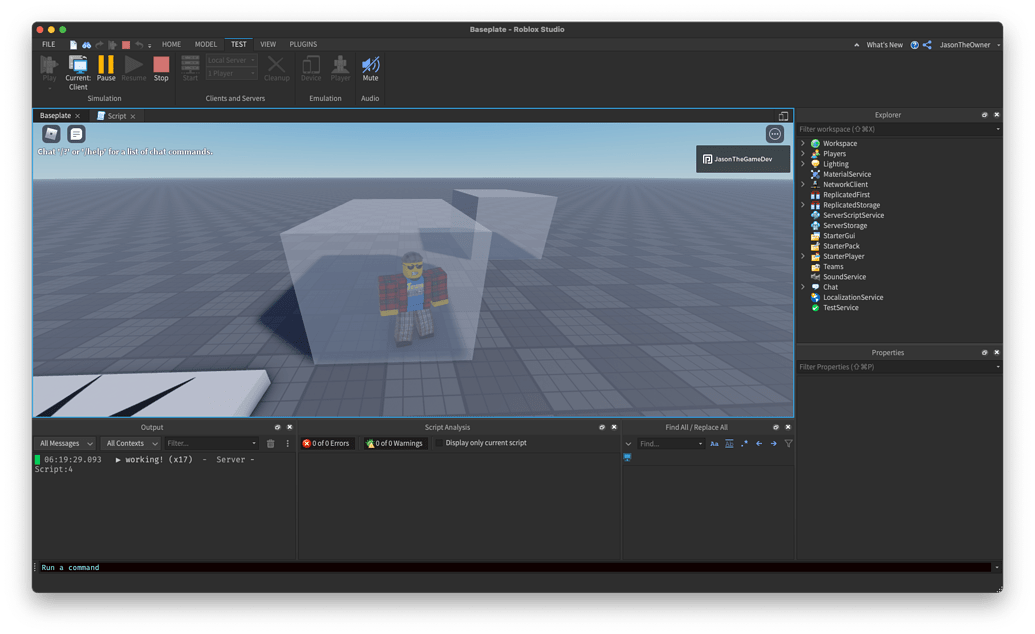Screen dimensions: 1035x634
Task: Enable Display only current script checkbox
Action: point(439,443)
